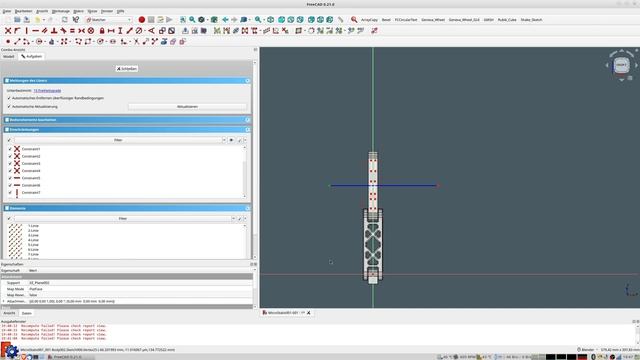
Task: Select the equal constraint tool
Action: tap(72, 31)
